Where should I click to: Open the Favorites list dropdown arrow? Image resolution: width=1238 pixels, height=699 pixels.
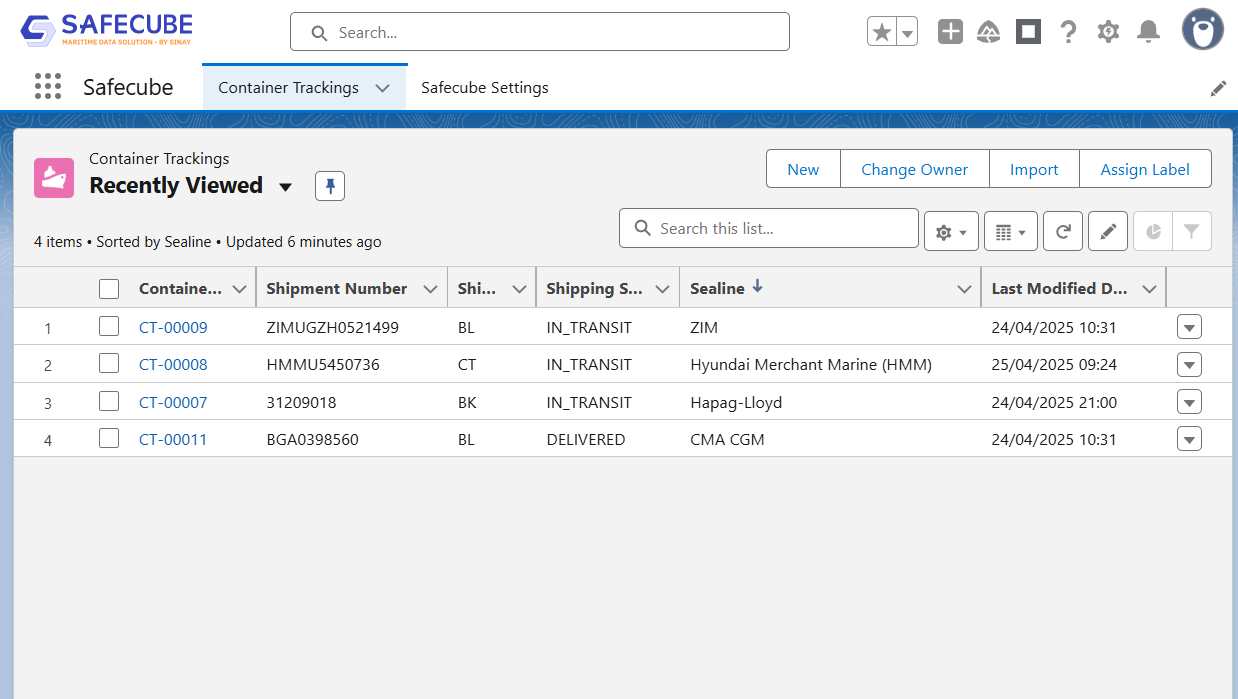907,32
